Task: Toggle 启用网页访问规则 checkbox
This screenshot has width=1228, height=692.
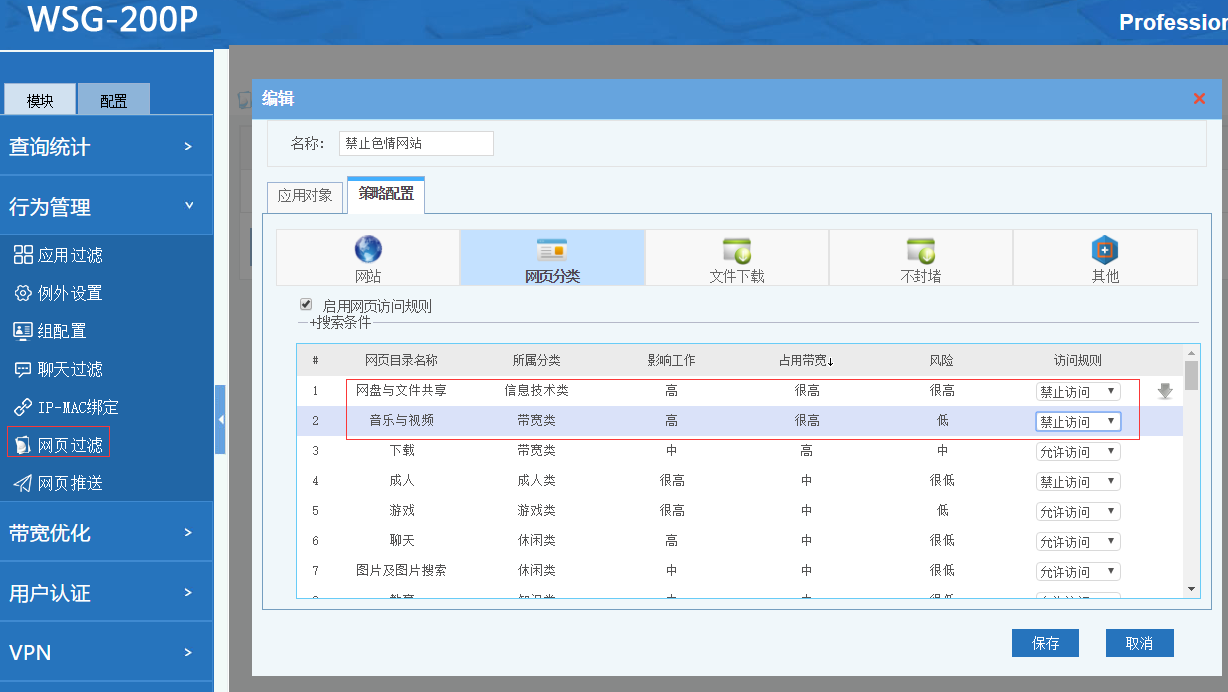Action: coord(307,305)
